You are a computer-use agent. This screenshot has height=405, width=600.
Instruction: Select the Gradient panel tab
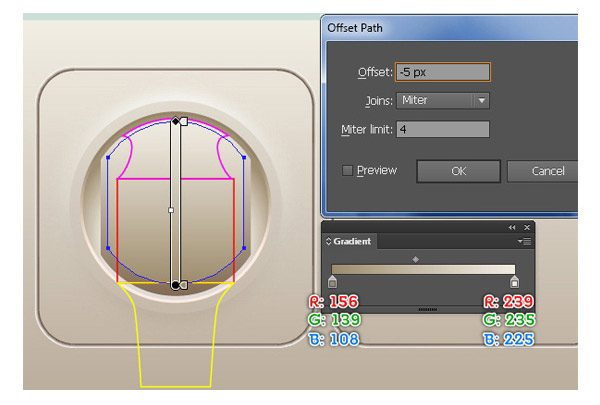[349, 242]
